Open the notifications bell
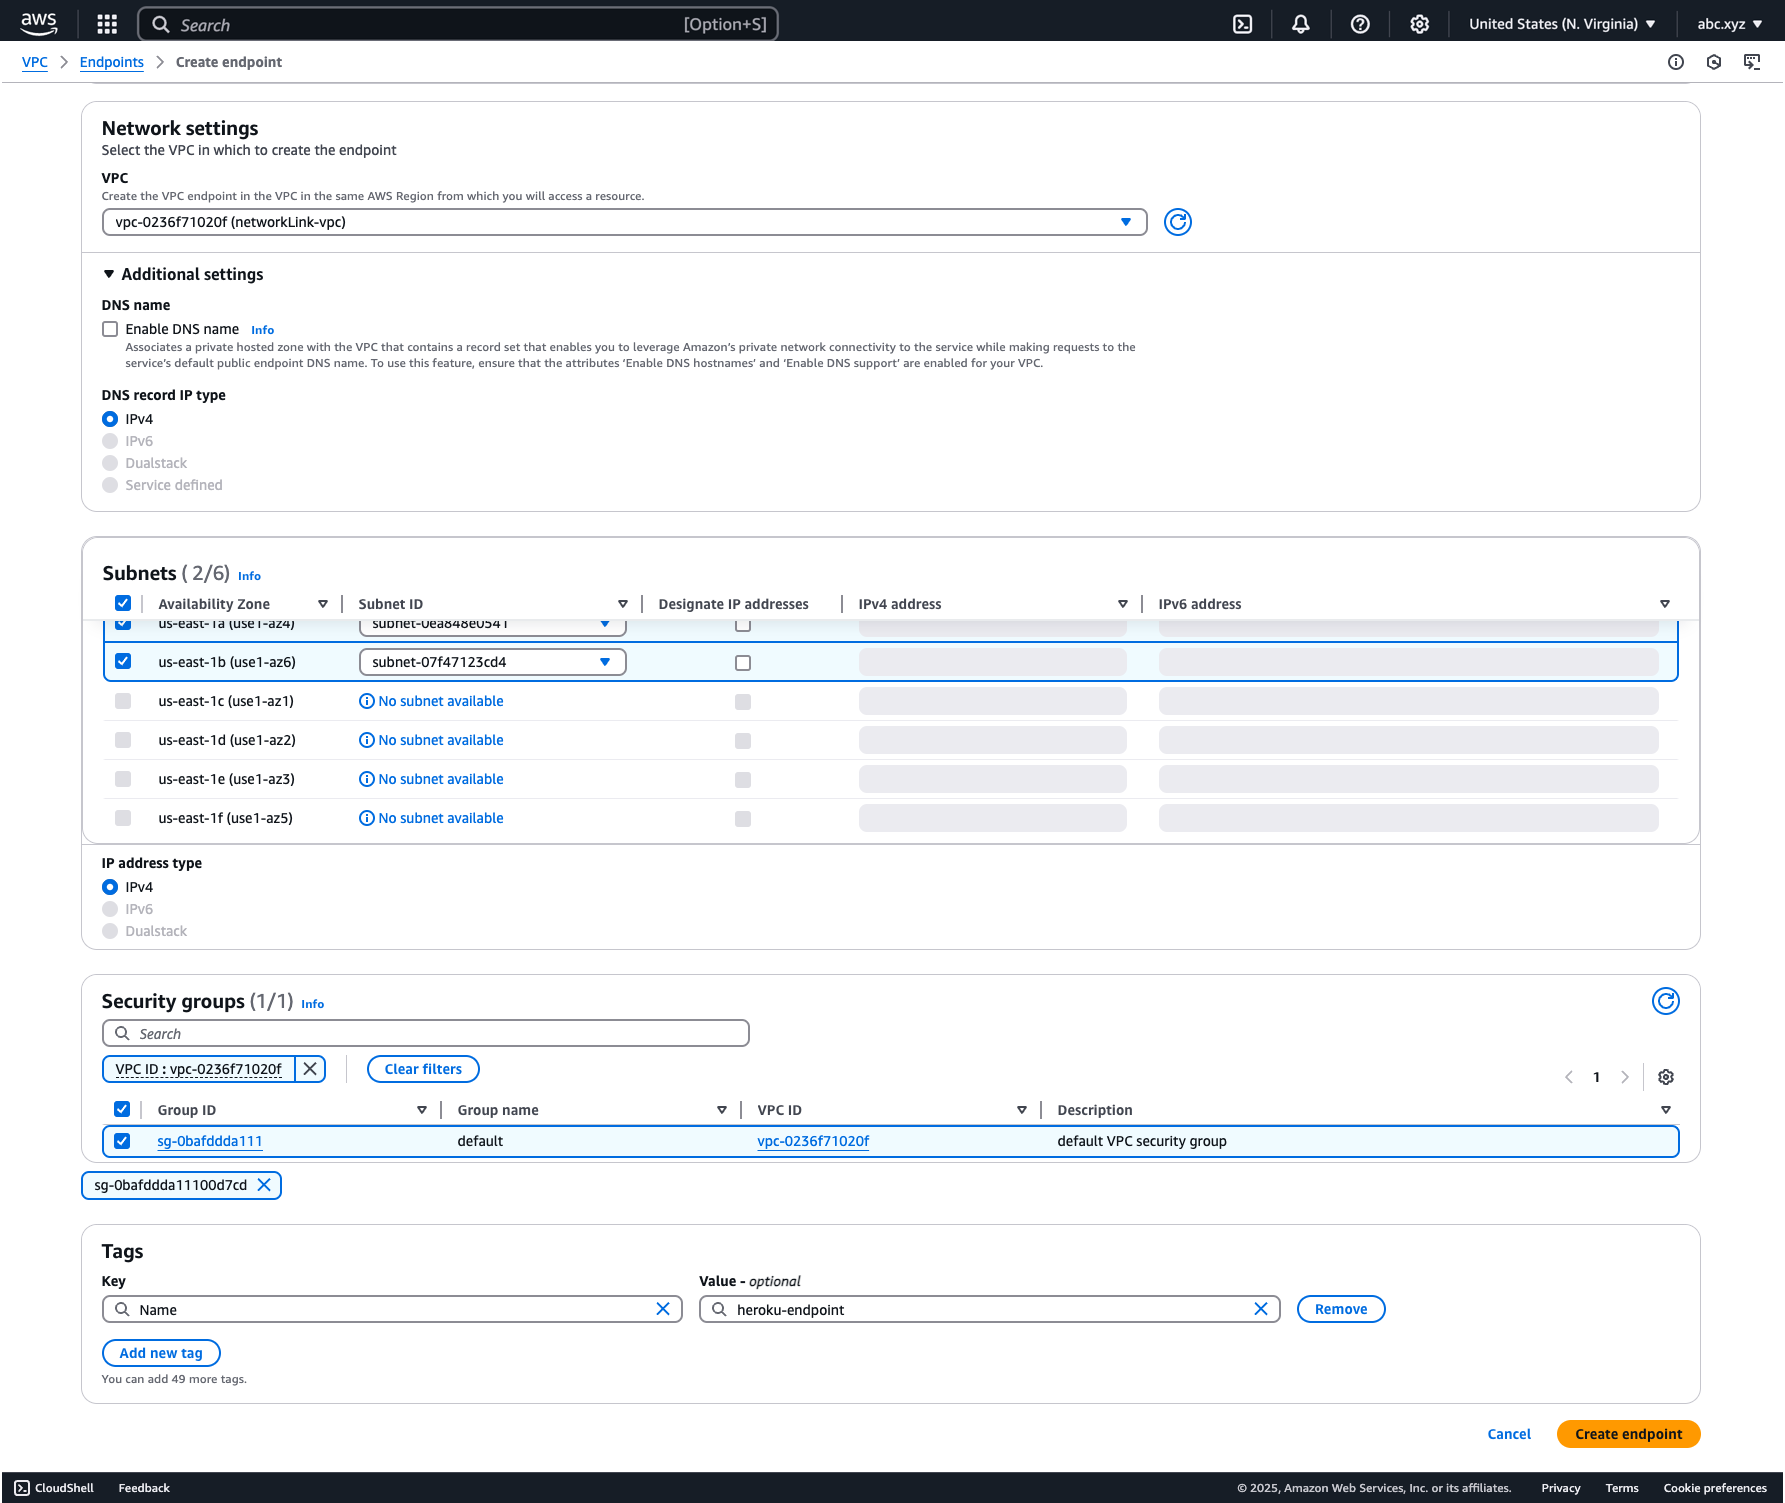The width and height of the screenshot is (1785, 1503). [x=1300, y=24]
